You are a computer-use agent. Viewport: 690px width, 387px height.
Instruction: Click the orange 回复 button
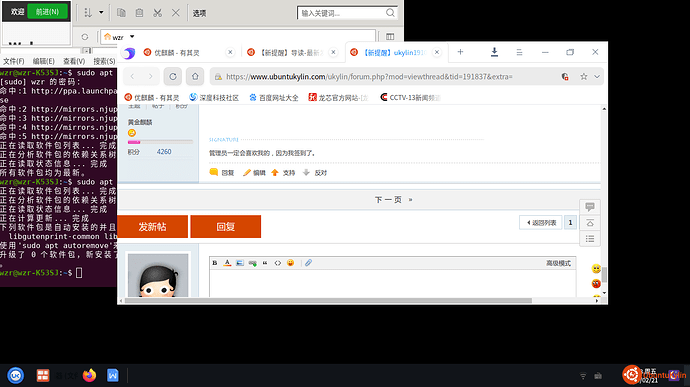pyautogui.click(x=226, y=227)
